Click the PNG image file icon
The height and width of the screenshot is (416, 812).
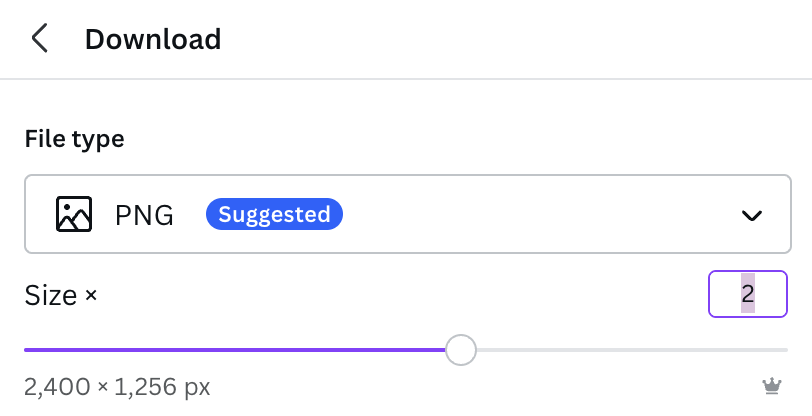(x=74, y=214)
